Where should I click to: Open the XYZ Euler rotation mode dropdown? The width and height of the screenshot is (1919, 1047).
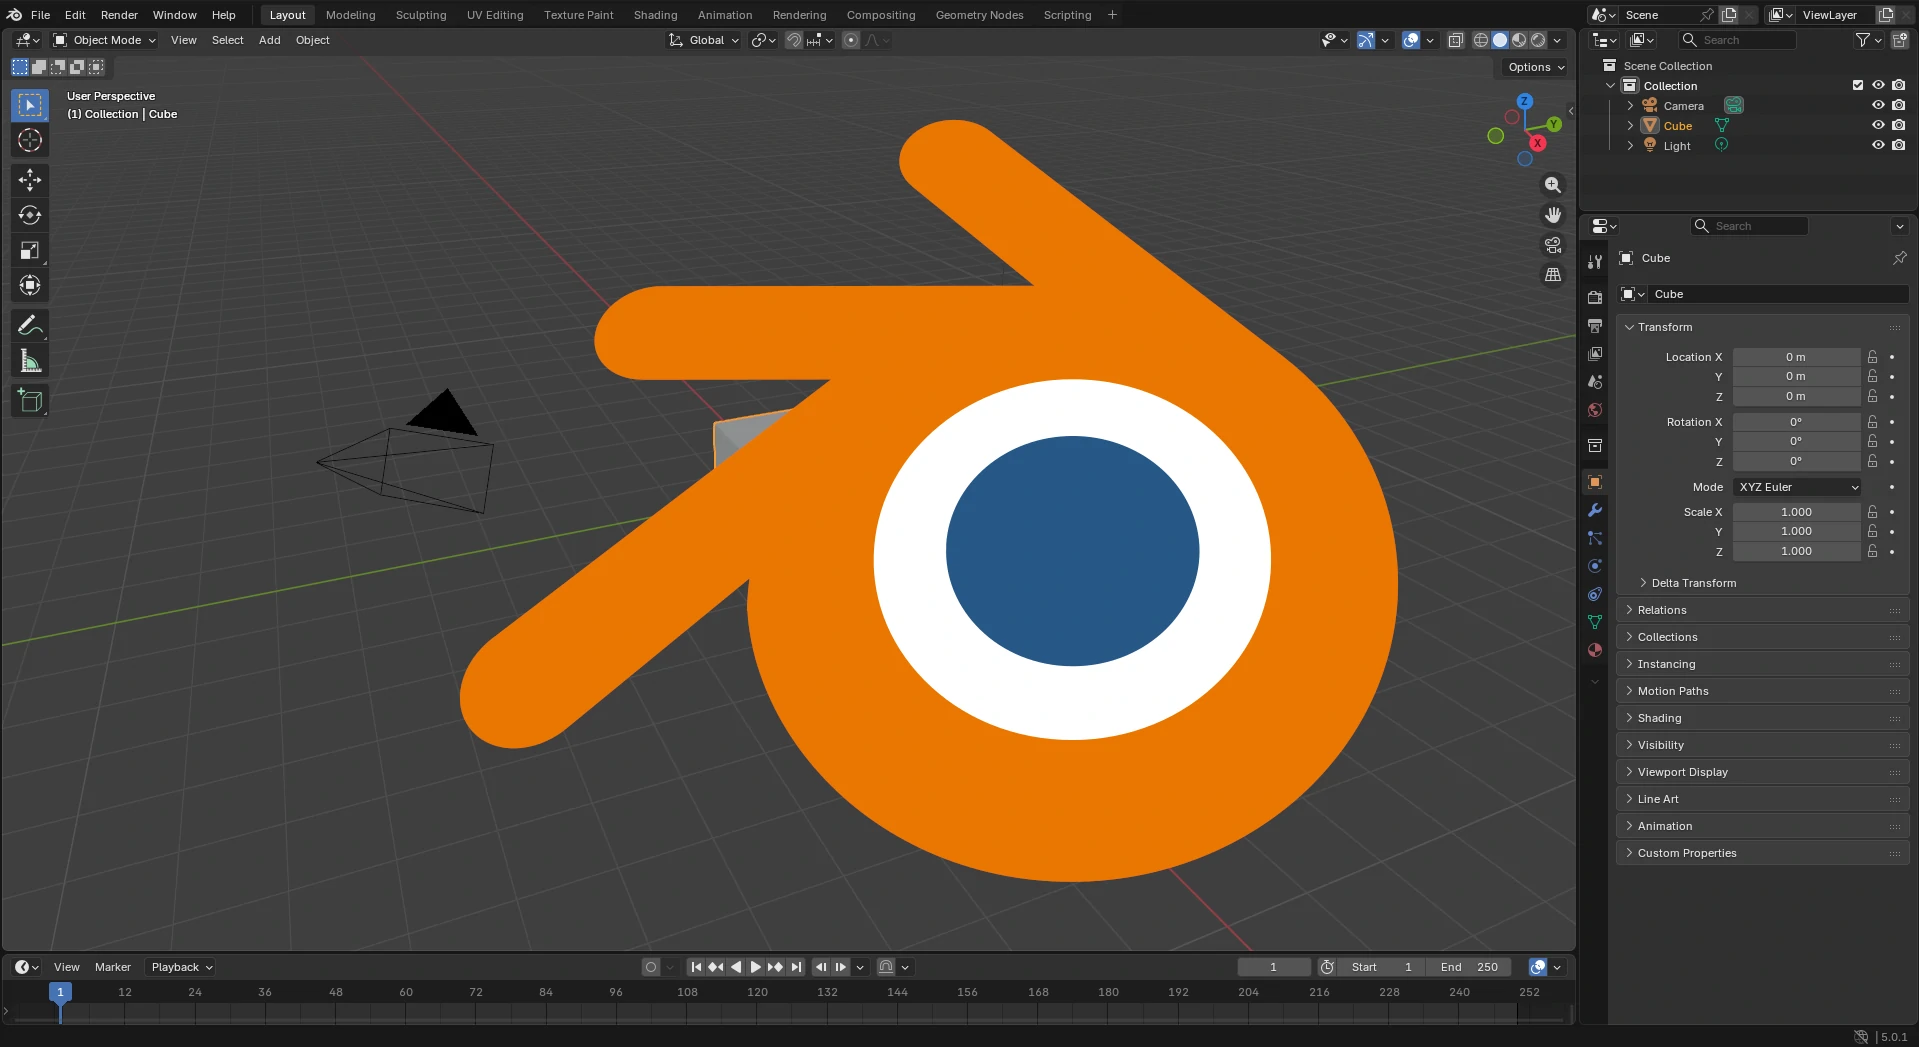coord(1796,487)
